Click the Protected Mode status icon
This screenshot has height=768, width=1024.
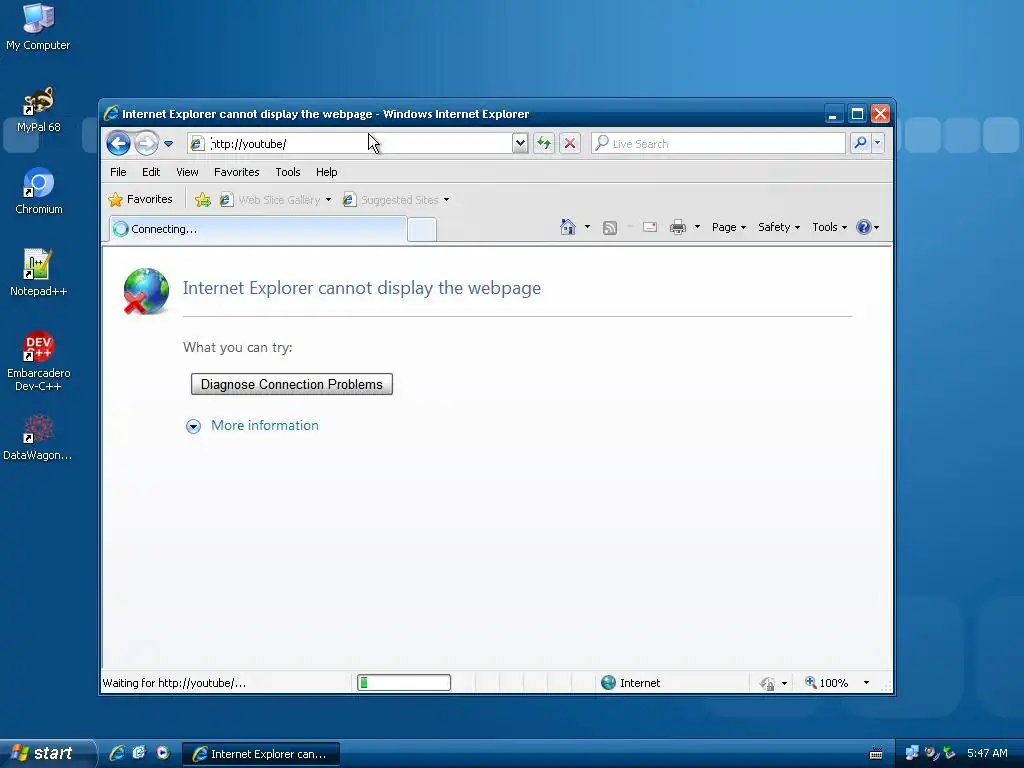point(767,683)
